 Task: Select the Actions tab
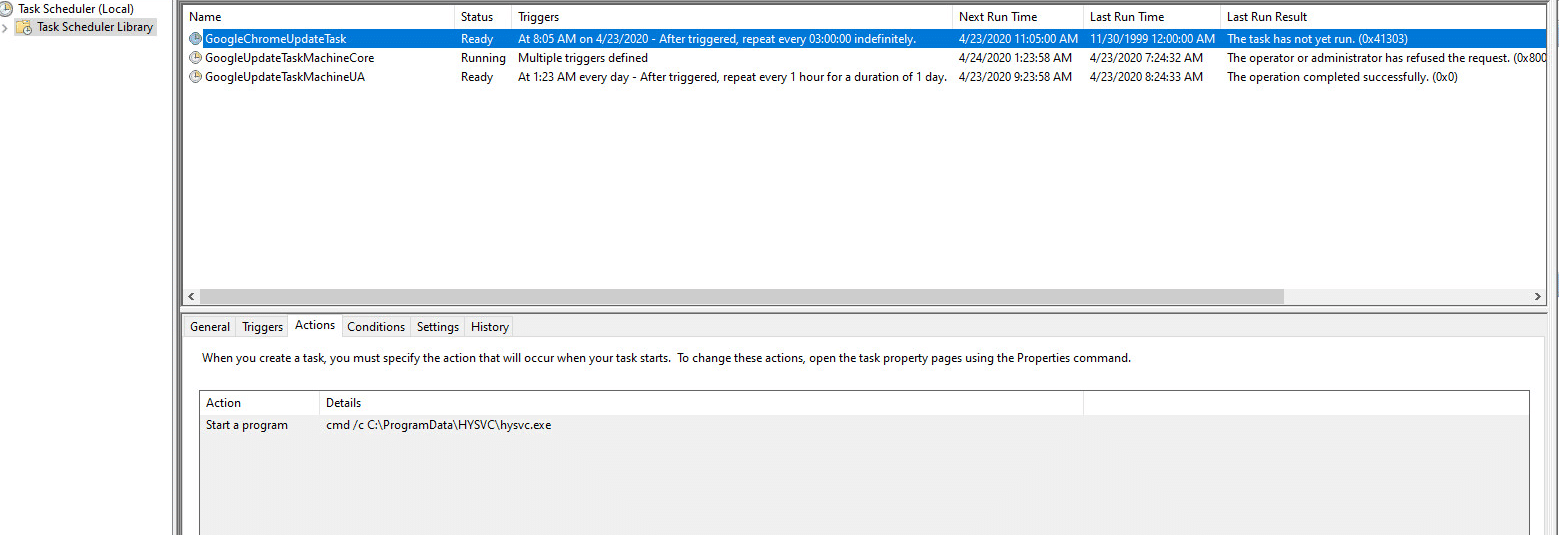pos(315,325)
